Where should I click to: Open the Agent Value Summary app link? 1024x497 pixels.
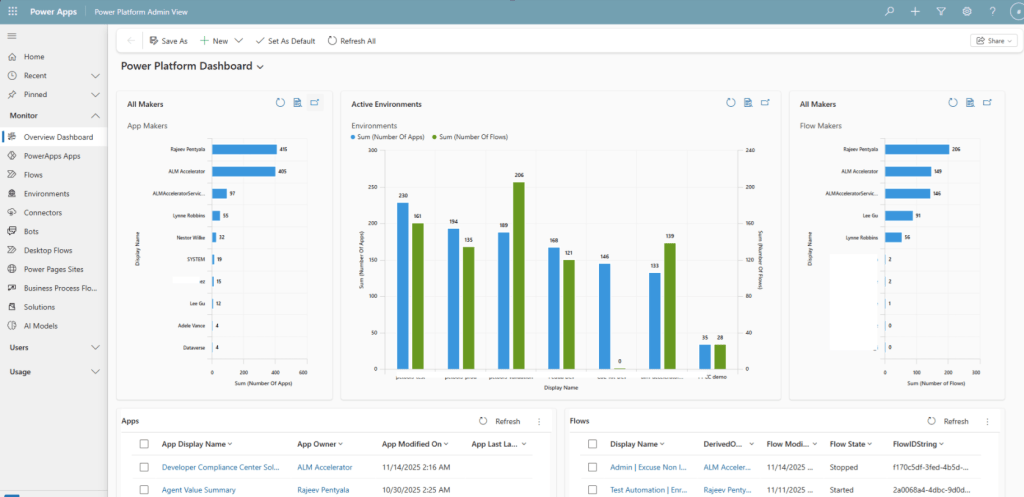(x=197, y=489)
